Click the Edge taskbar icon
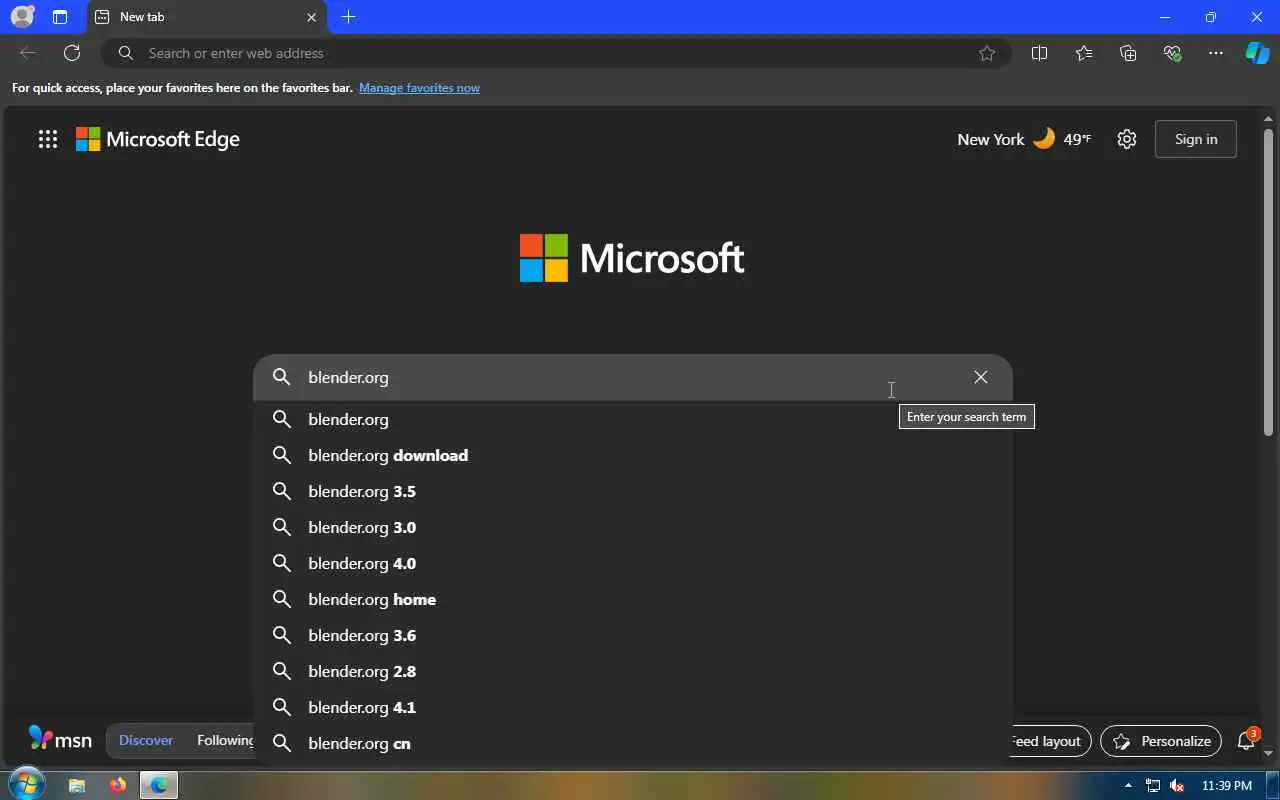The image size is (1280, 800). coord(158,785)
